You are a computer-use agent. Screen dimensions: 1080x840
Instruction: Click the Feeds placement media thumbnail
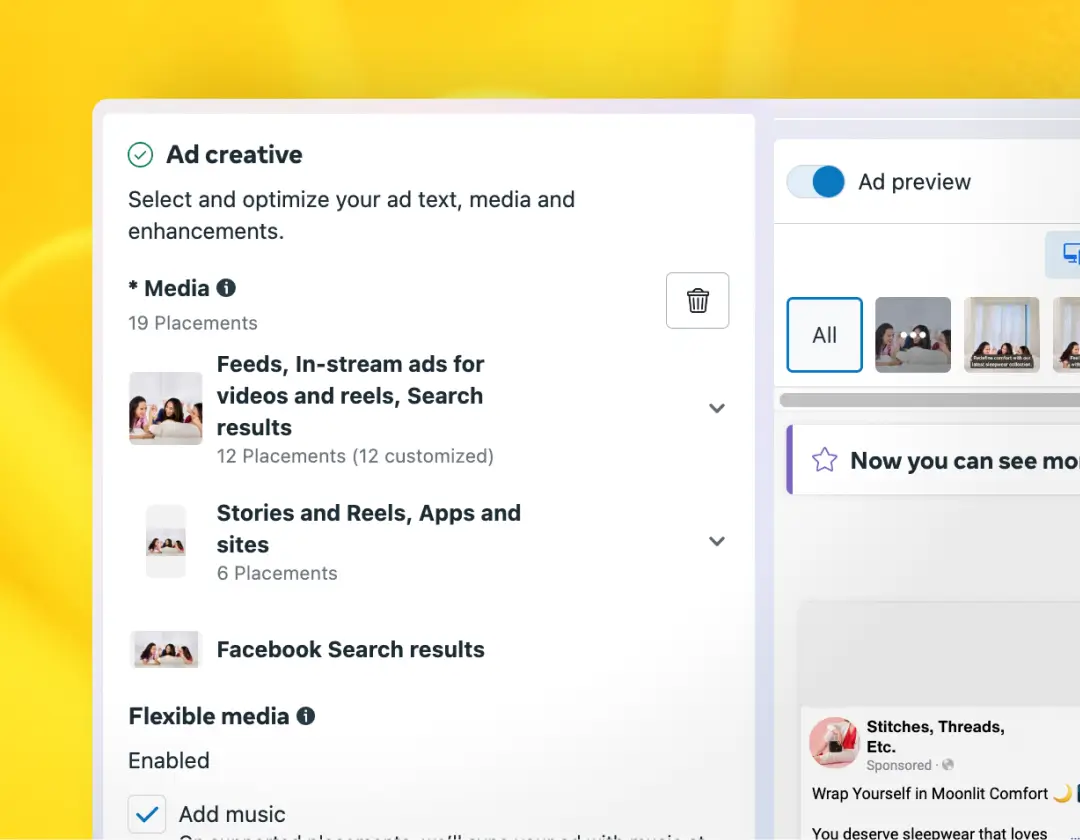[165, 408]
